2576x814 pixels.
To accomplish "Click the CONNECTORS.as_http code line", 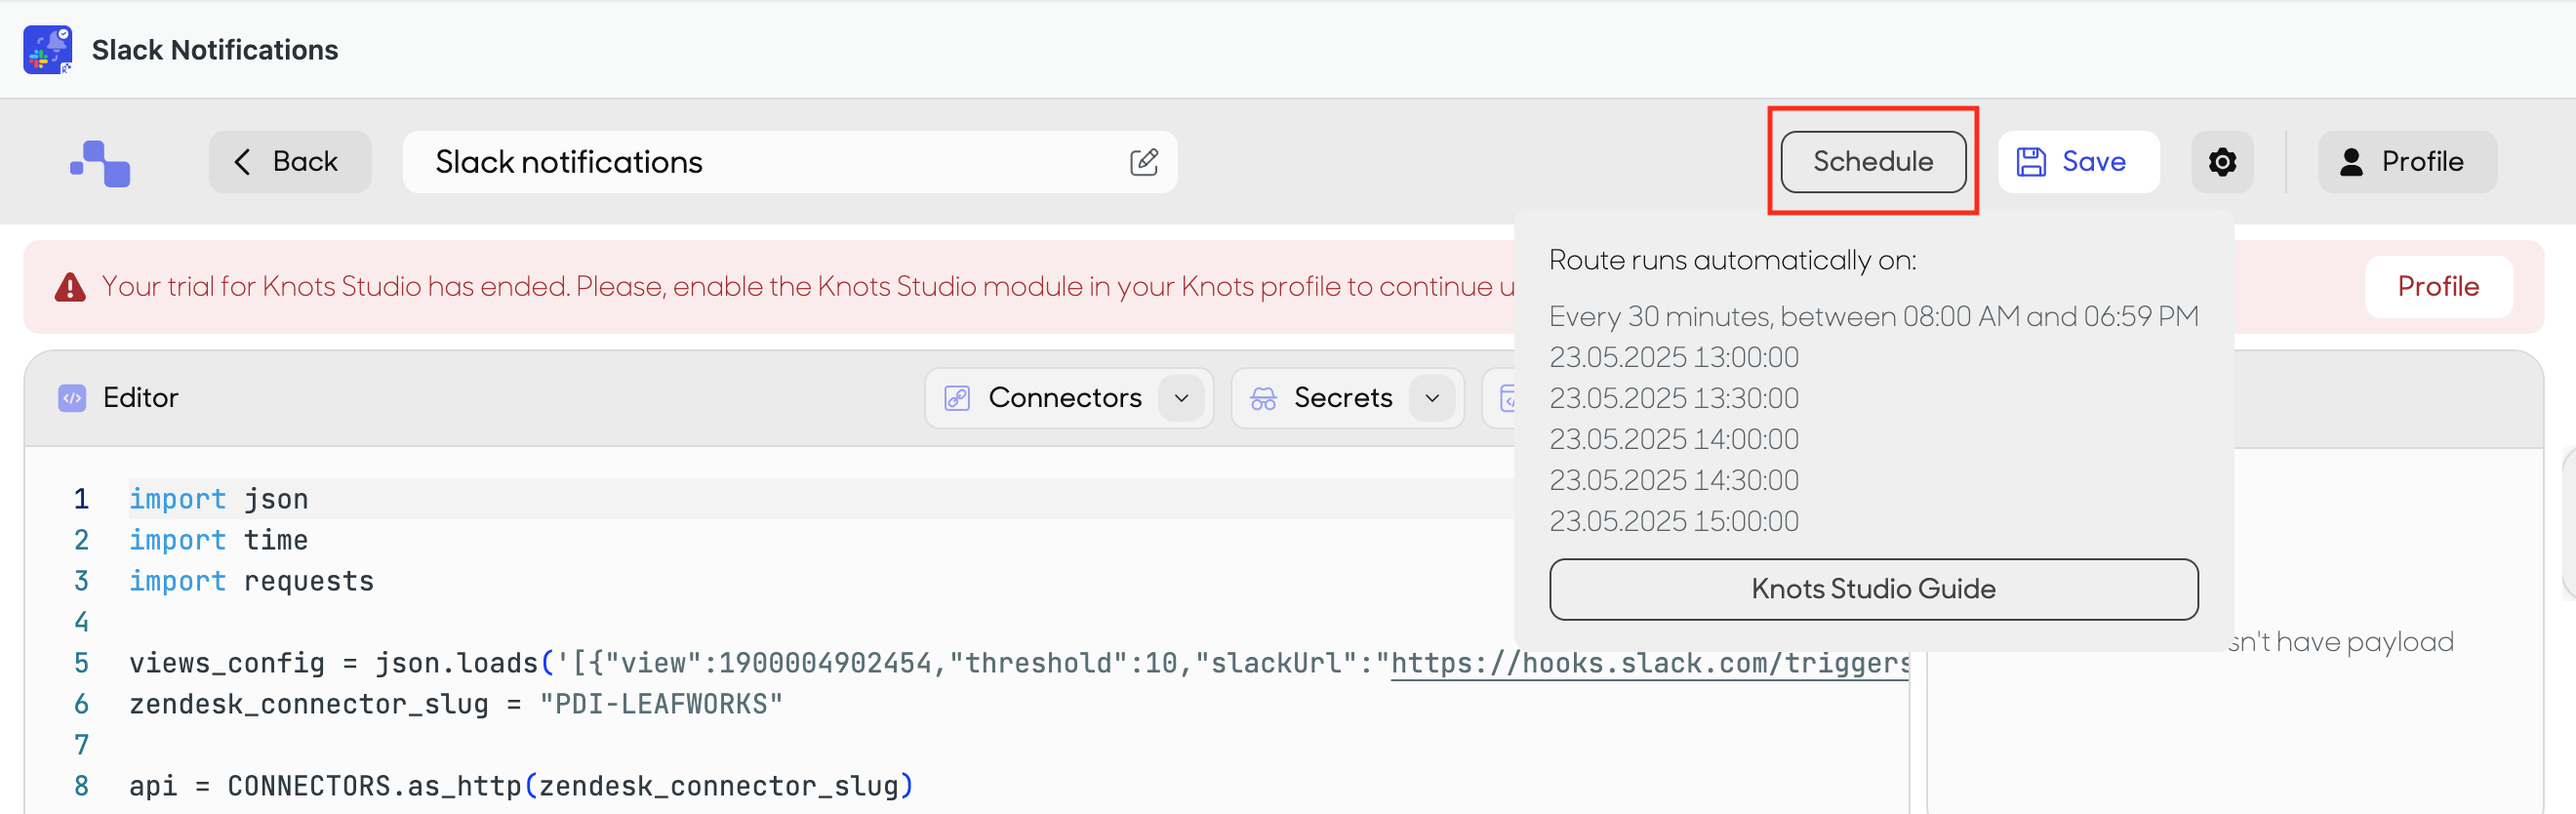I will pyautogui.click(x=521, y=786).
